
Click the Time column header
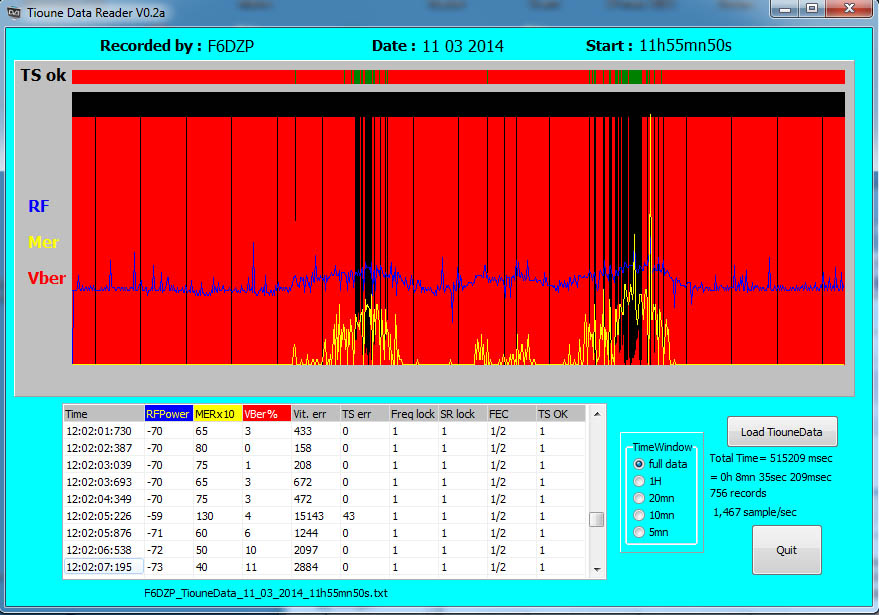104,414
